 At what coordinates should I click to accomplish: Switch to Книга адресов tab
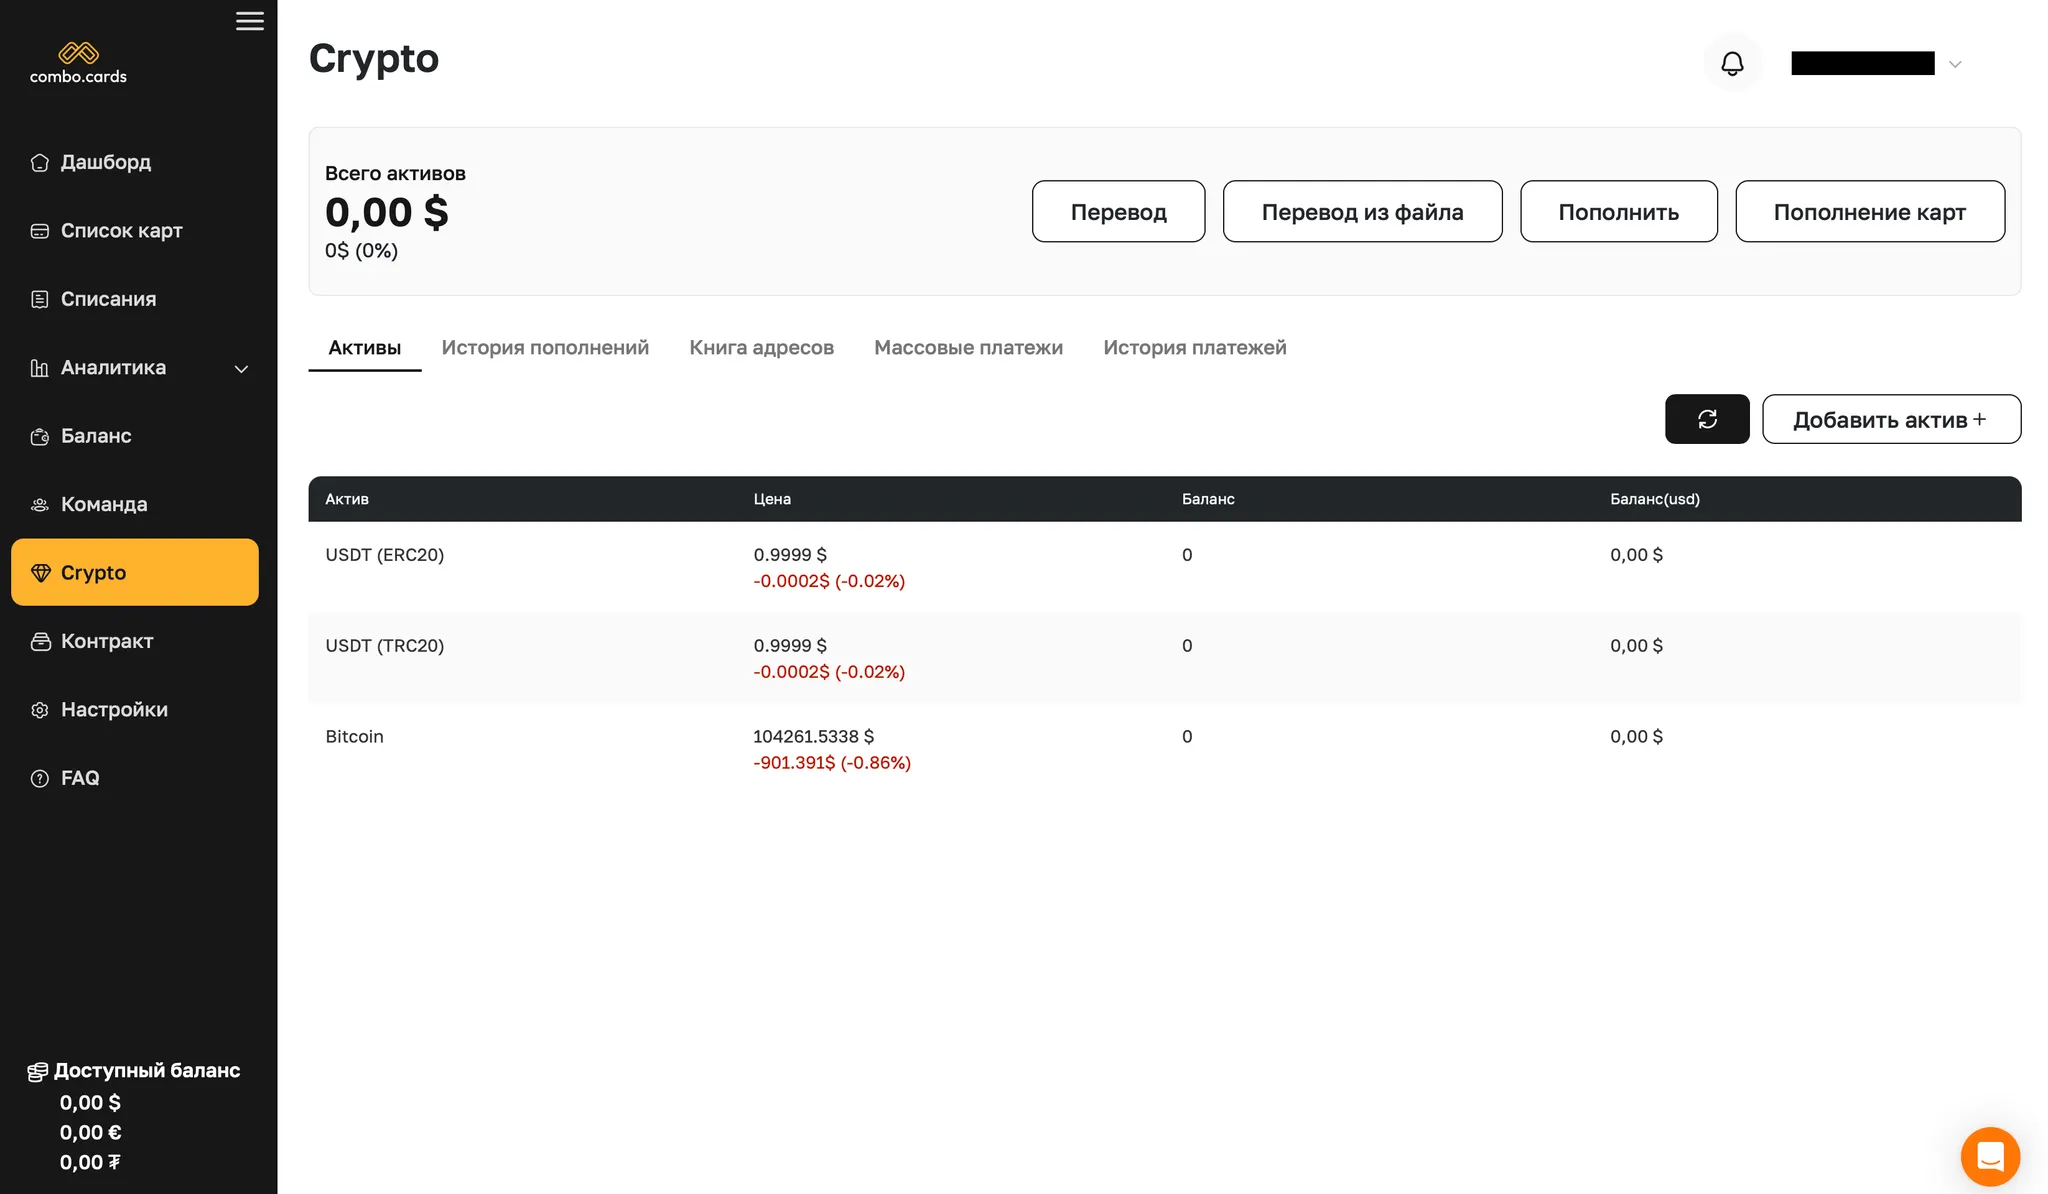click(761, 348)
